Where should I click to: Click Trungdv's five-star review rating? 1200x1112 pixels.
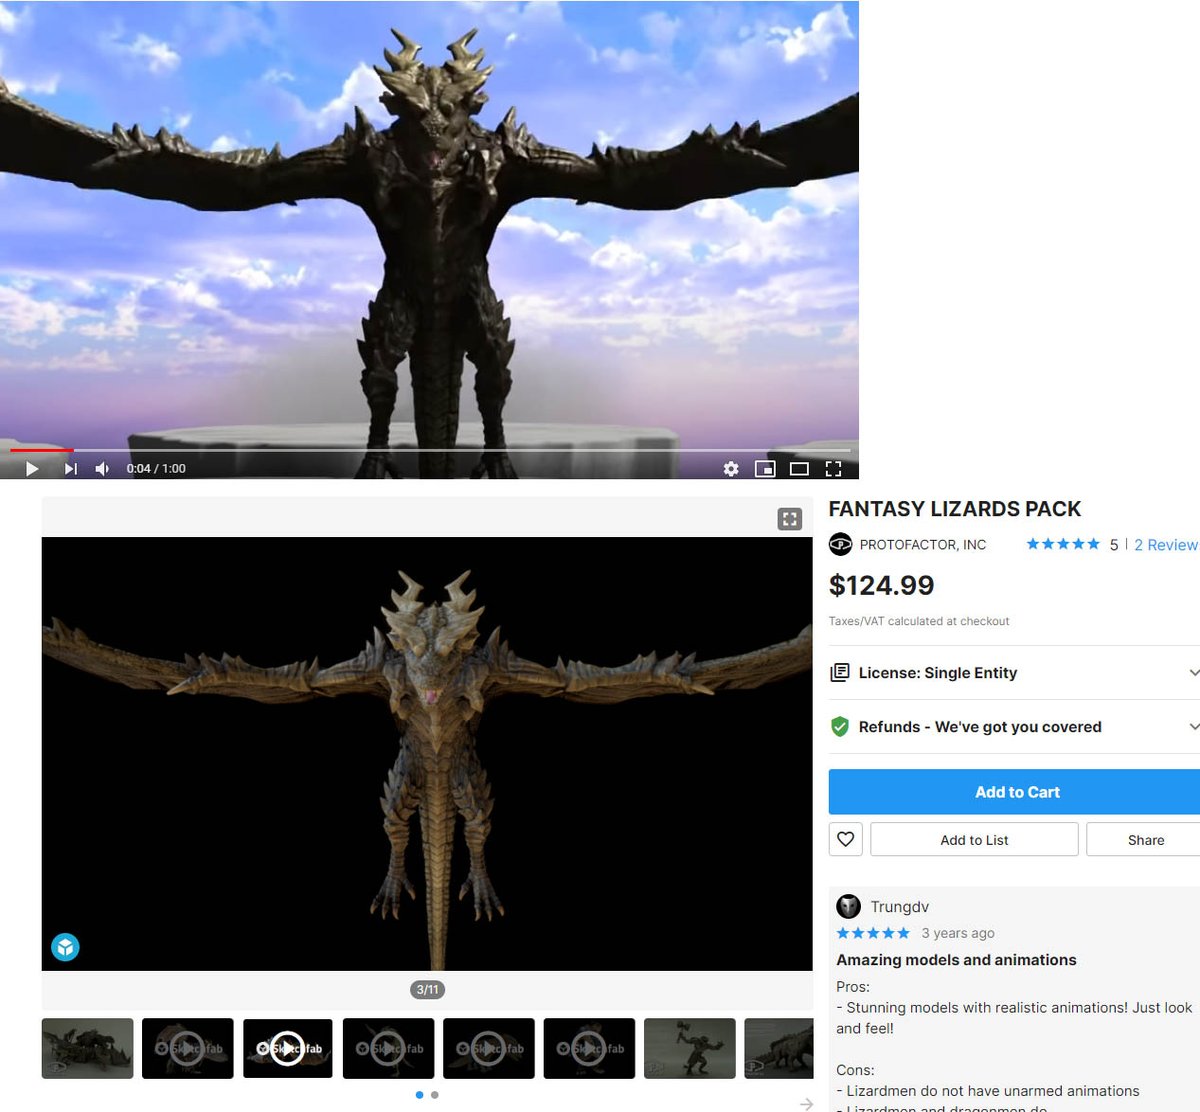coord(873,933)
